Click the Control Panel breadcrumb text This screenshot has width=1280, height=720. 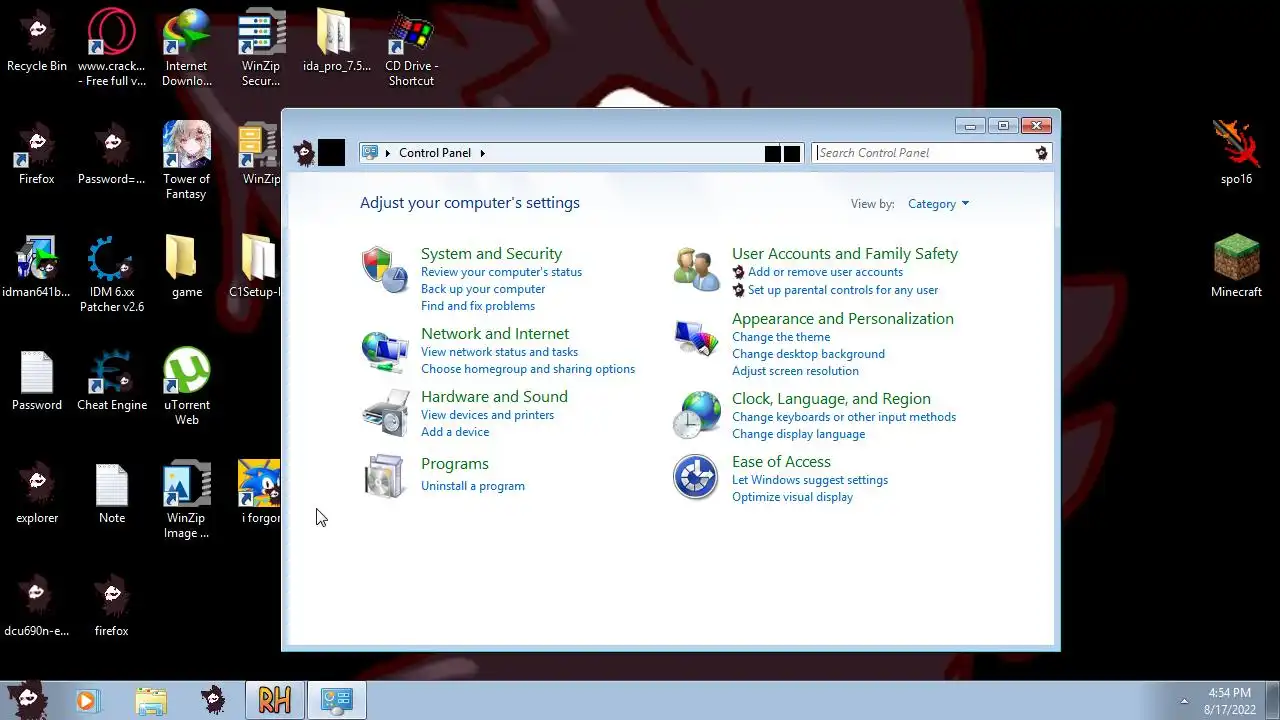(435, 153)
